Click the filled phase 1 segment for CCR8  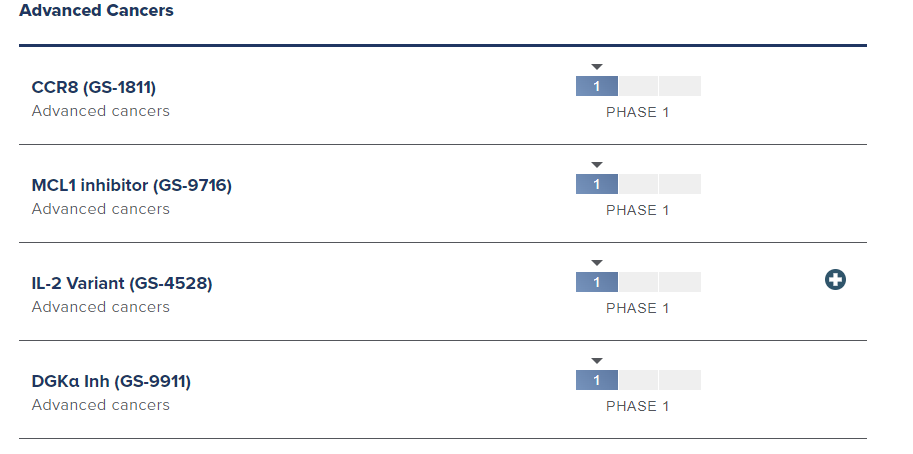[x=597, y=86]
